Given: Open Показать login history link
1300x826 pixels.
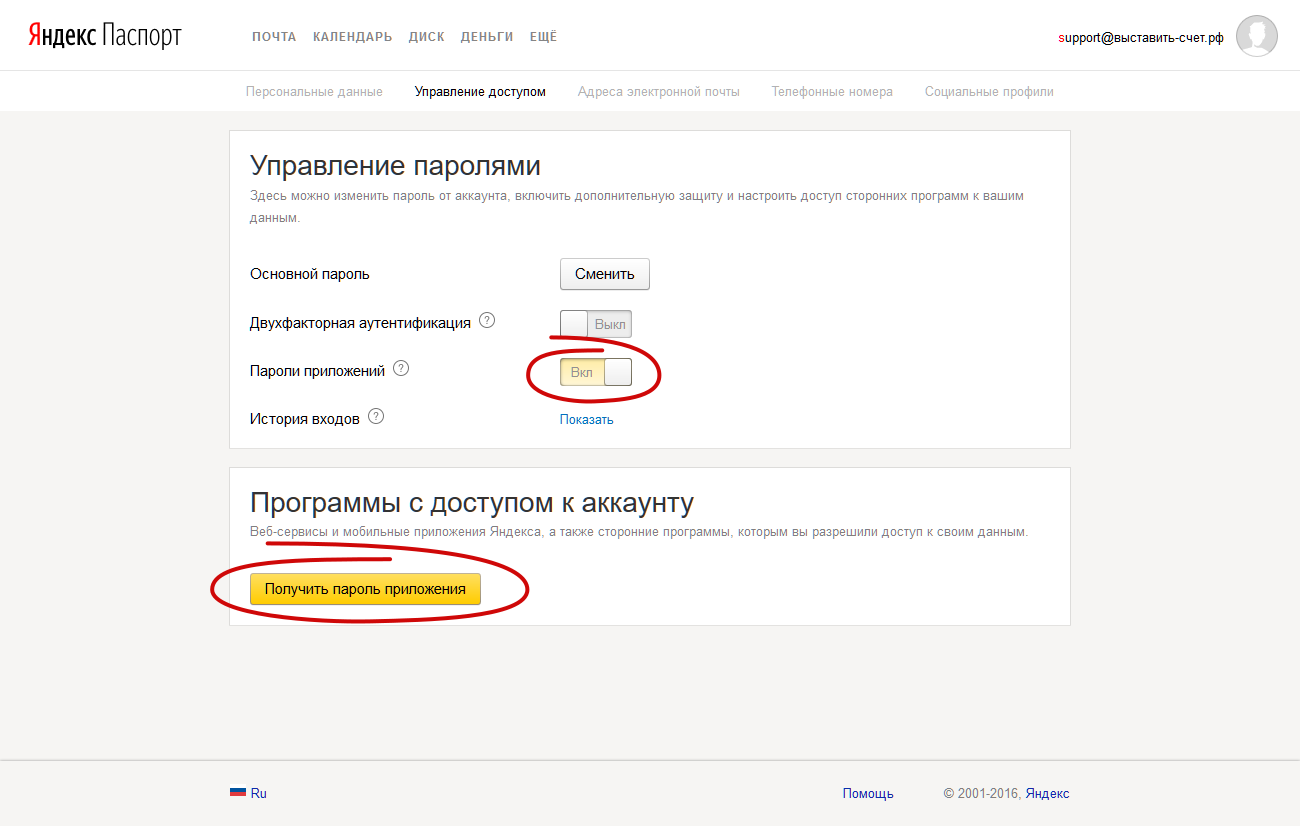Looking at the screenshot, I should pos(587,420).
